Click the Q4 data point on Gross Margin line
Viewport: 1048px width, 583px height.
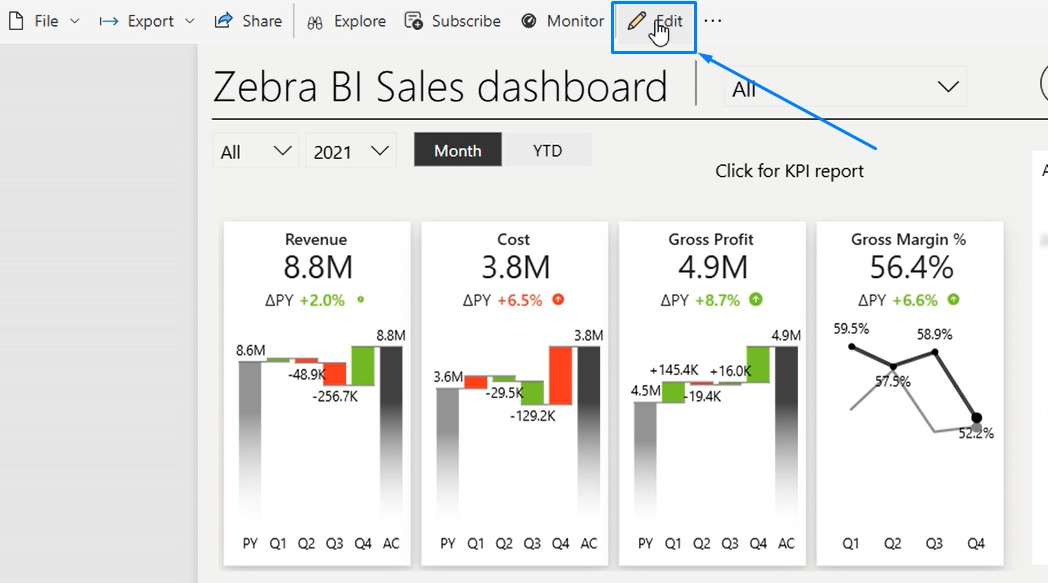(x=976, y=418)
